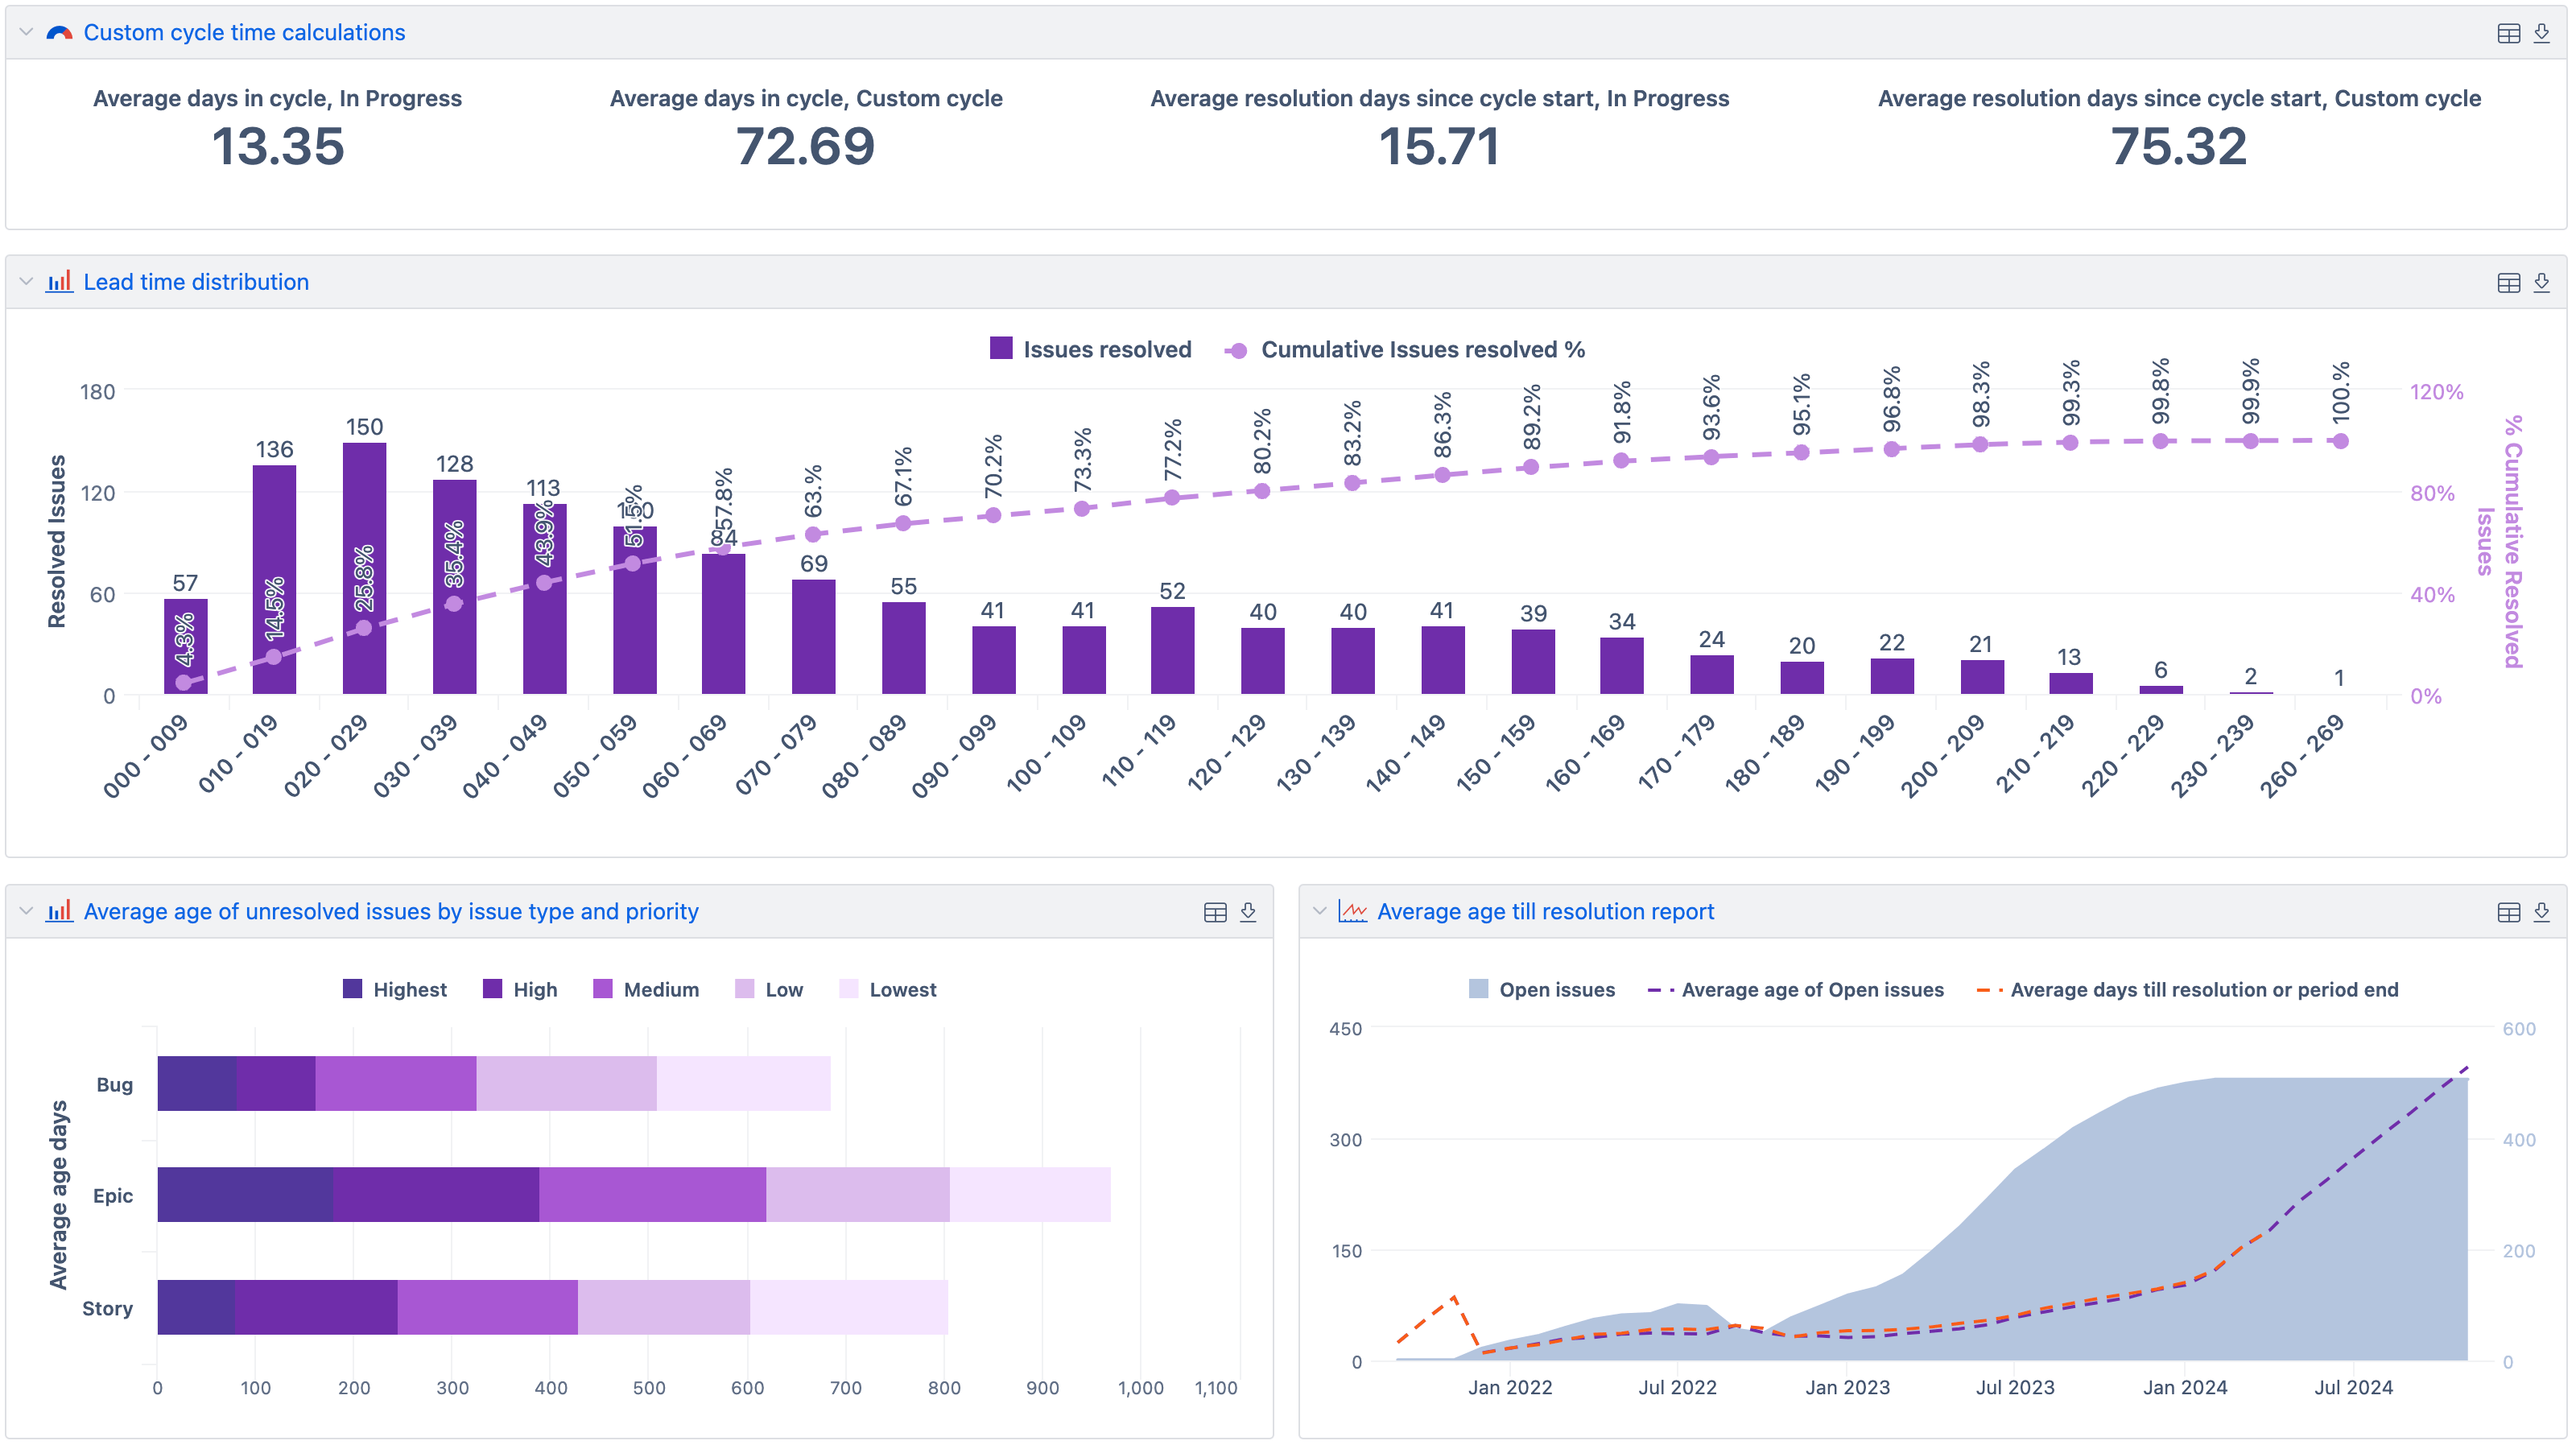Click the gauge icon beside Custom cycle time calculations
The height and width of the screenshot is (1449, 2576).
pyautogui.click(x=59, y=32)
